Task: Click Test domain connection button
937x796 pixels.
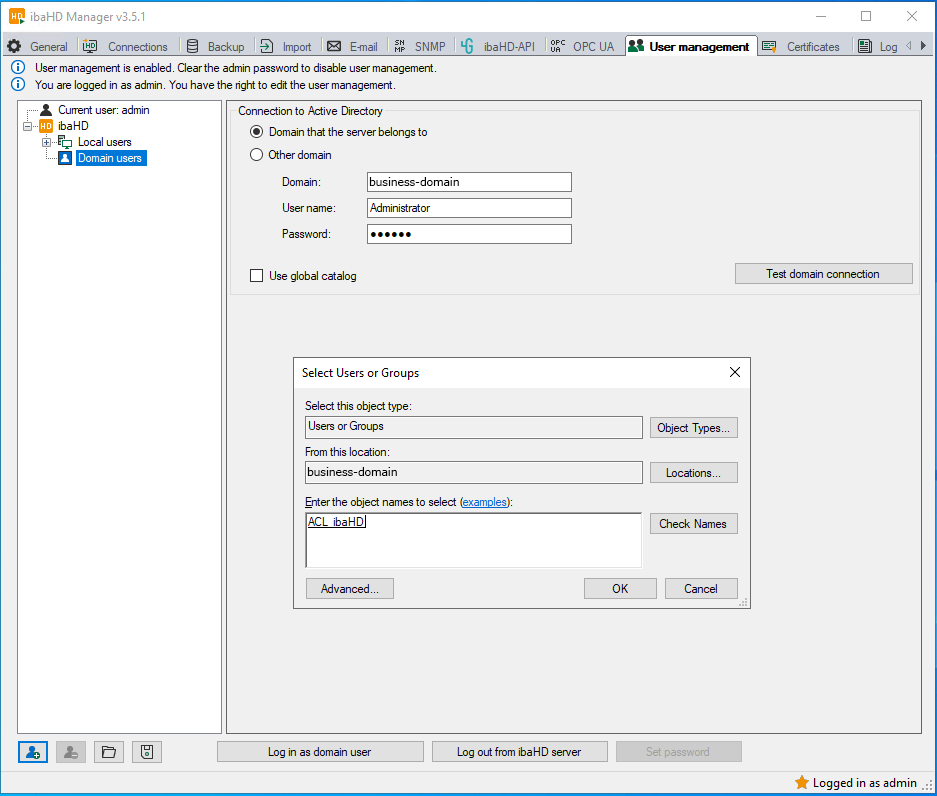Action: tap(823, 274)
